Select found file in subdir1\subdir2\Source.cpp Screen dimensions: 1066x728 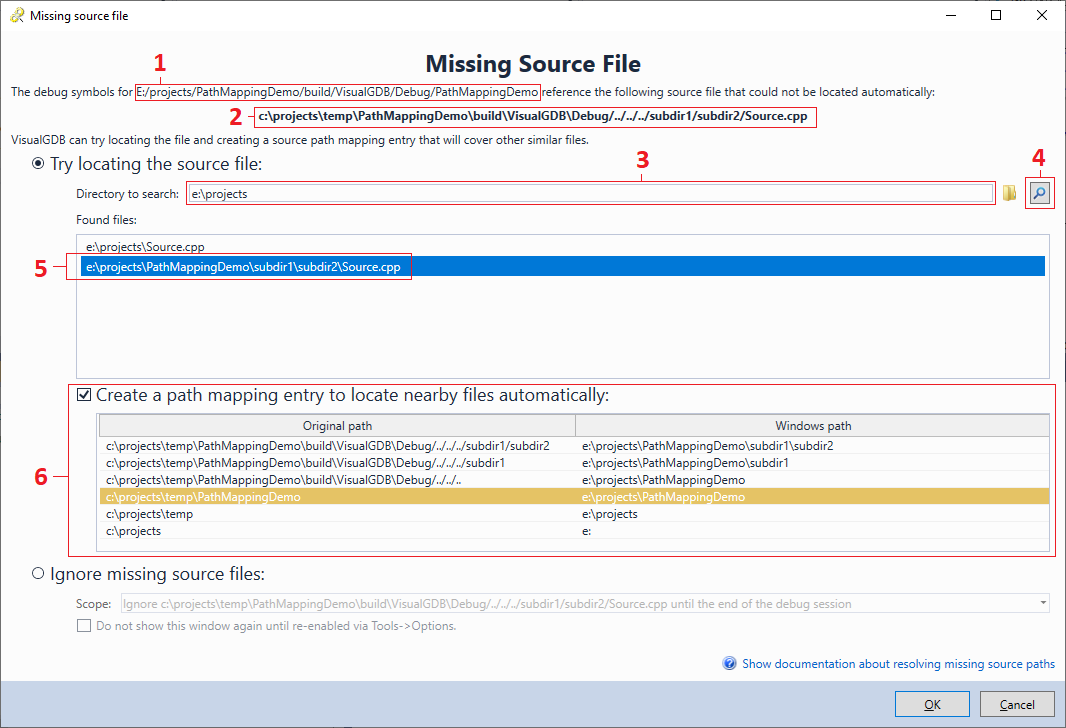coord(563,266)
